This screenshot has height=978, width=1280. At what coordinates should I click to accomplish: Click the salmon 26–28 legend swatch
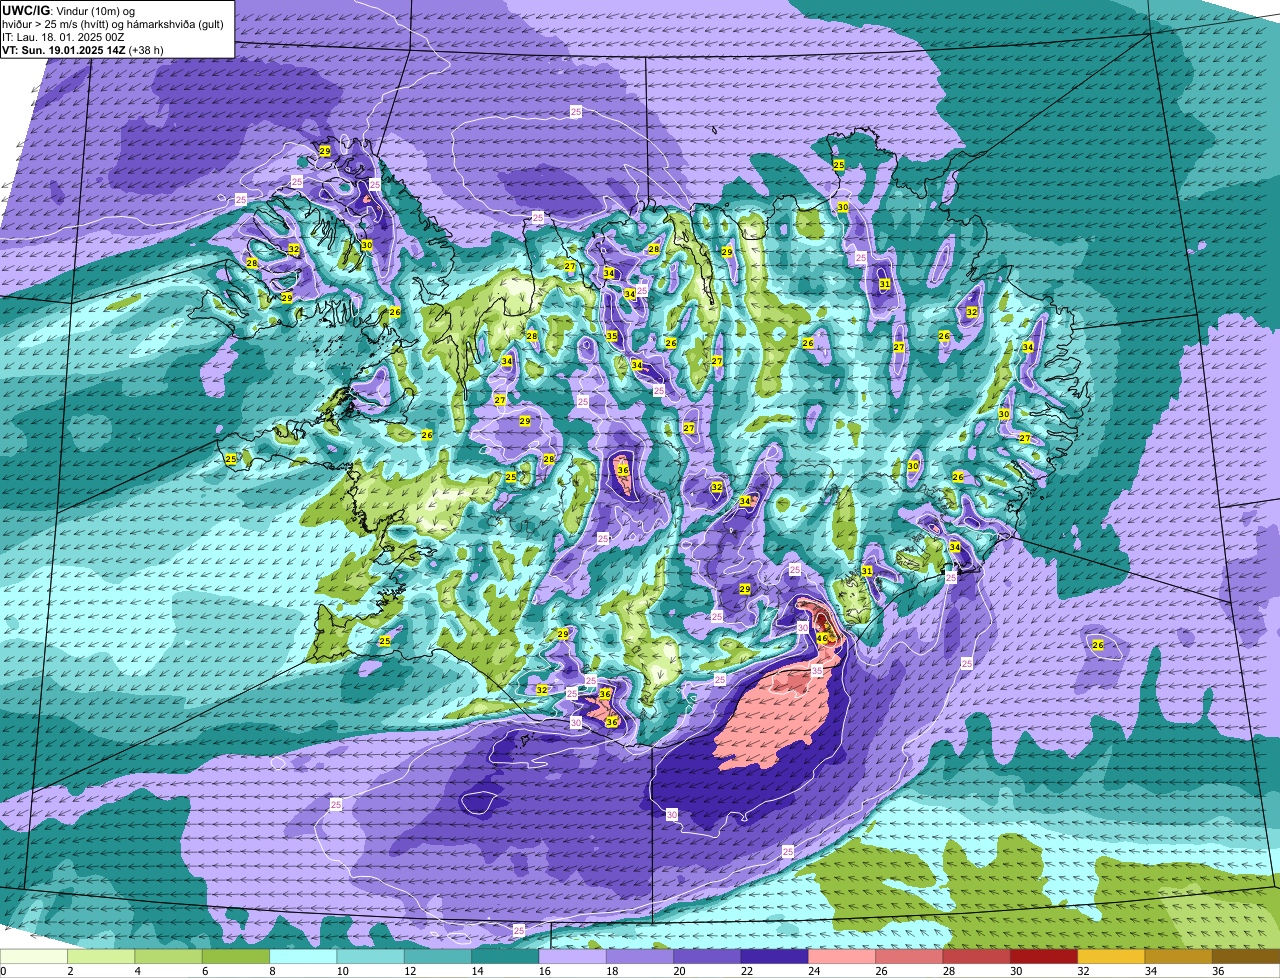click(909, 957)
